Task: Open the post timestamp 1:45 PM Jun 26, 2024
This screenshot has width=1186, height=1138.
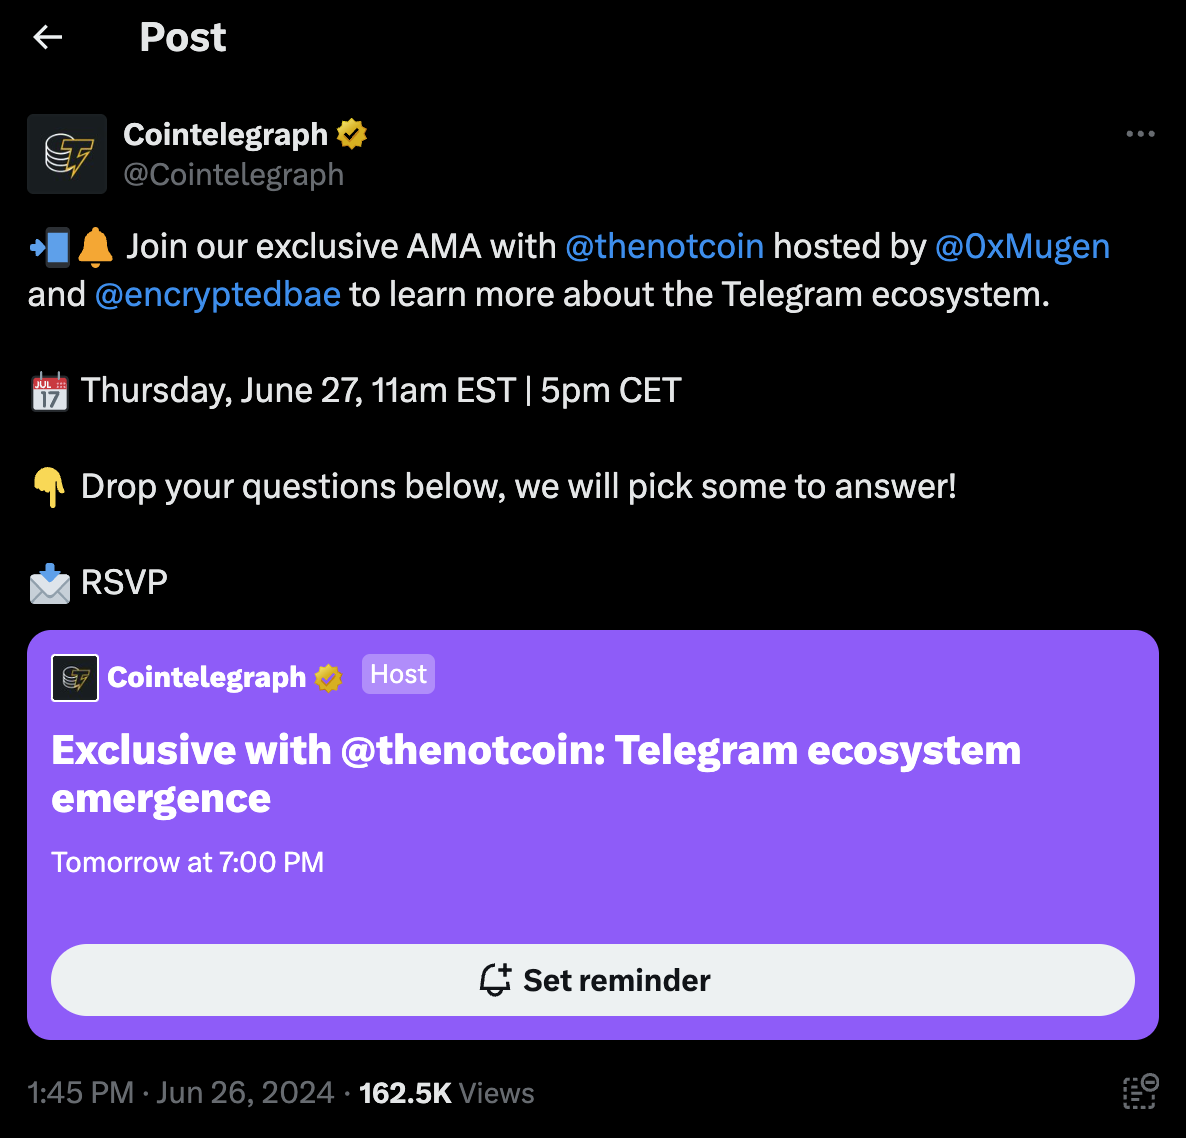Action: 181,1093
